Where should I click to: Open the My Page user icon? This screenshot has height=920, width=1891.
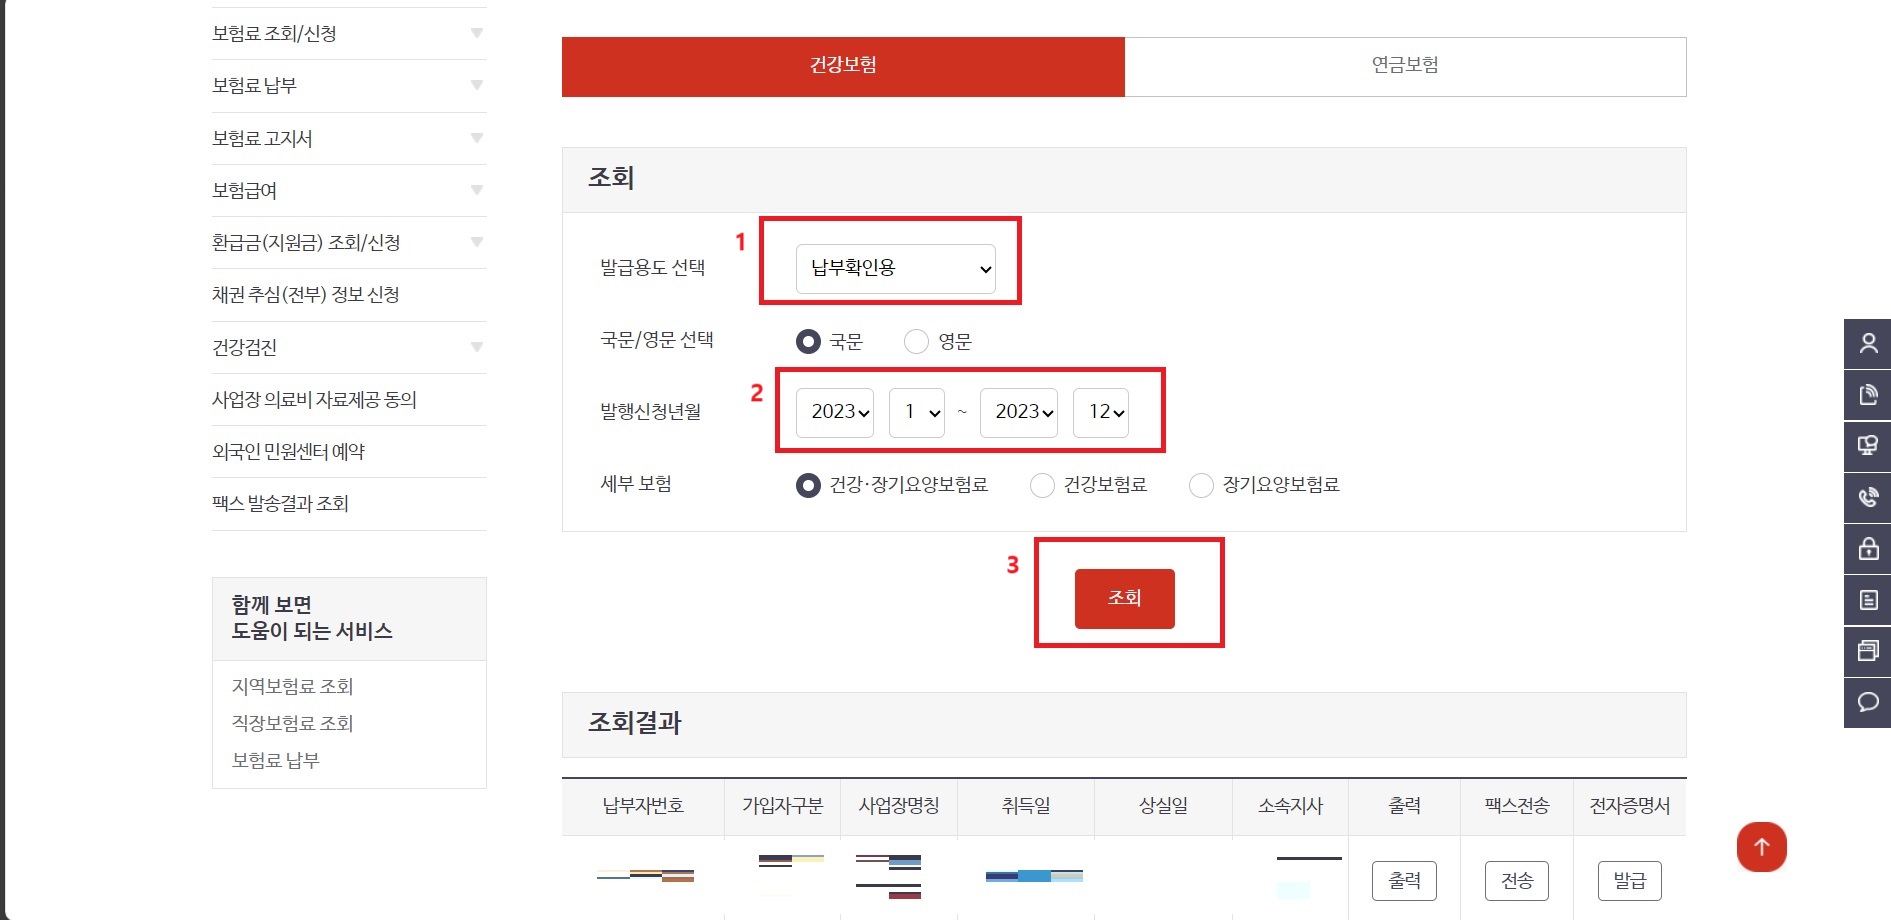point(1866,343)
